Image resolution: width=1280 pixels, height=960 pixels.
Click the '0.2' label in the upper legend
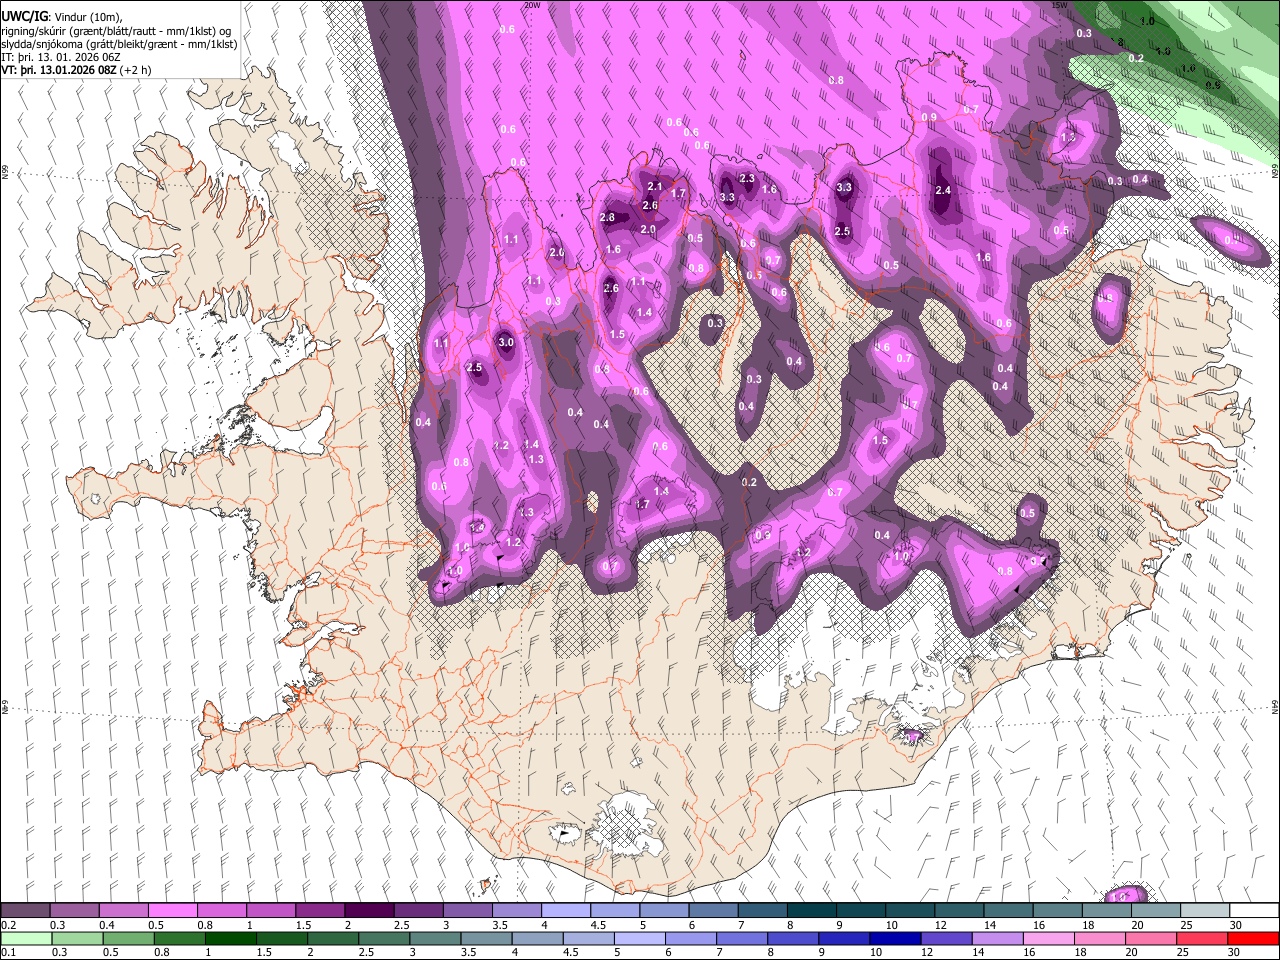coord(8,925)
